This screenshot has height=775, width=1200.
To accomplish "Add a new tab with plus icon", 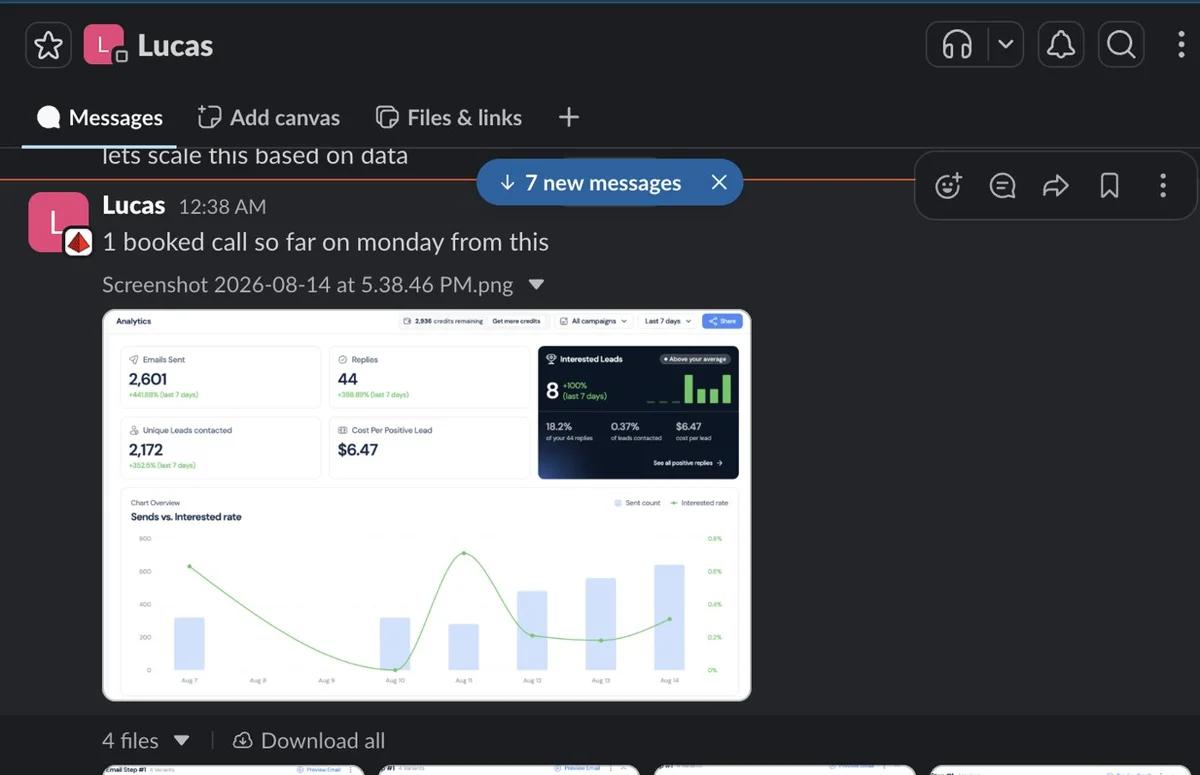I will [x=569, y=117].
